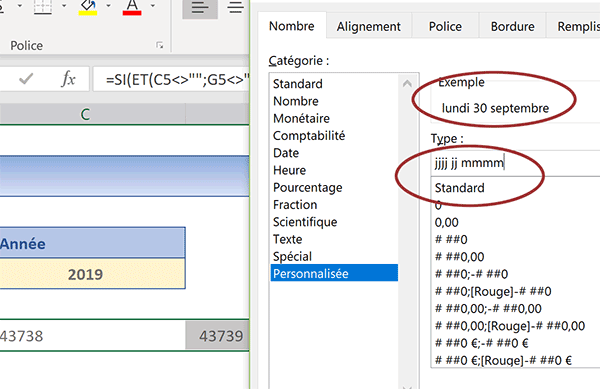The image size is (600, 389).
Task: Click the cell containing 2019
Action: click(x=92, y=274)
